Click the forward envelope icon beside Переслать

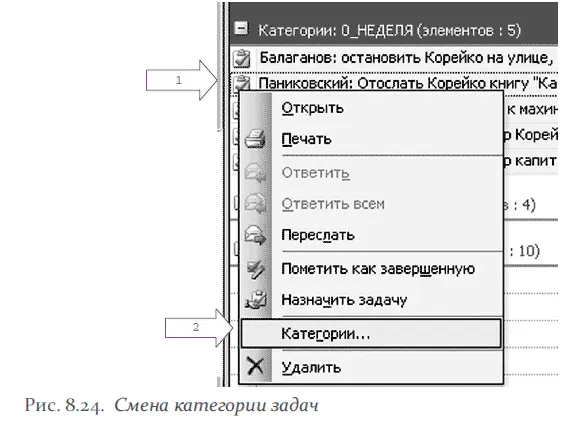(x=255, y=235)
